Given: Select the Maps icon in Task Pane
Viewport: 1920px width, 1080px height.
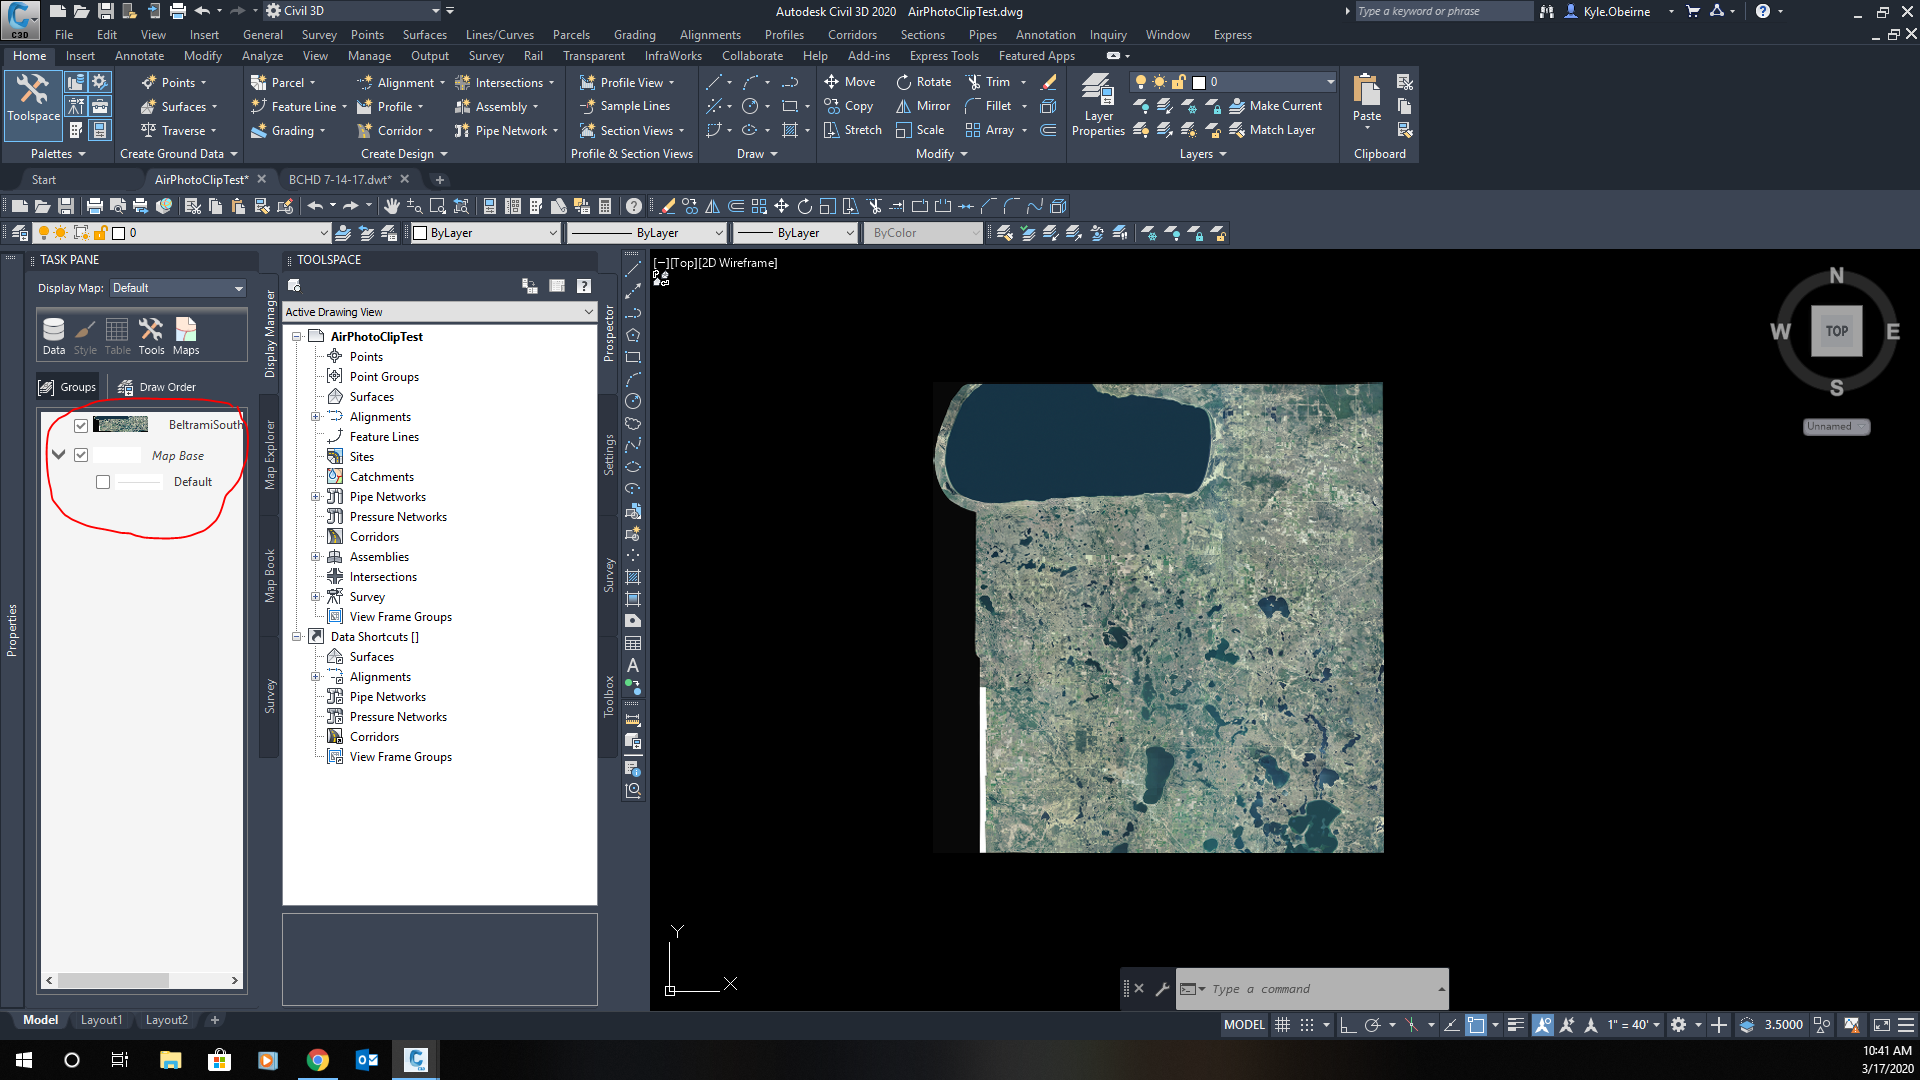Looking at the screenshot, I should point(185,334).
